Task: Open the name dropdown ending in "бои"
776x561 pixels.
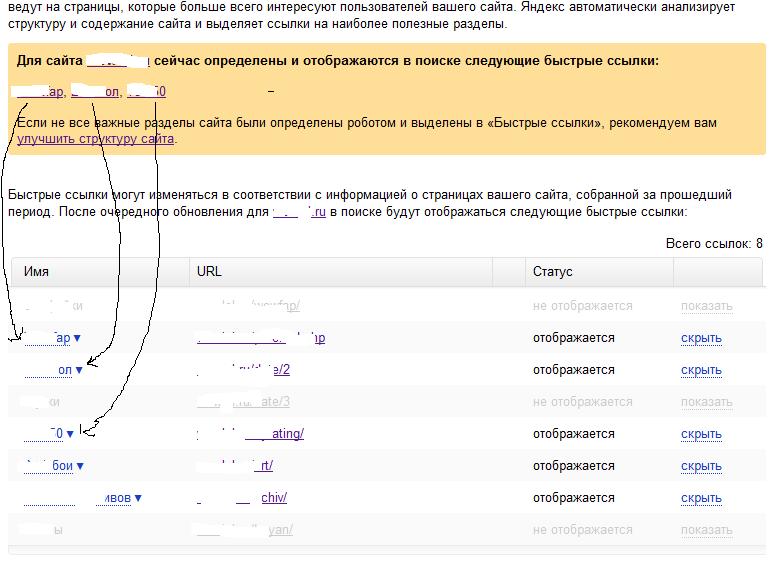Action: tap(79, 466)
